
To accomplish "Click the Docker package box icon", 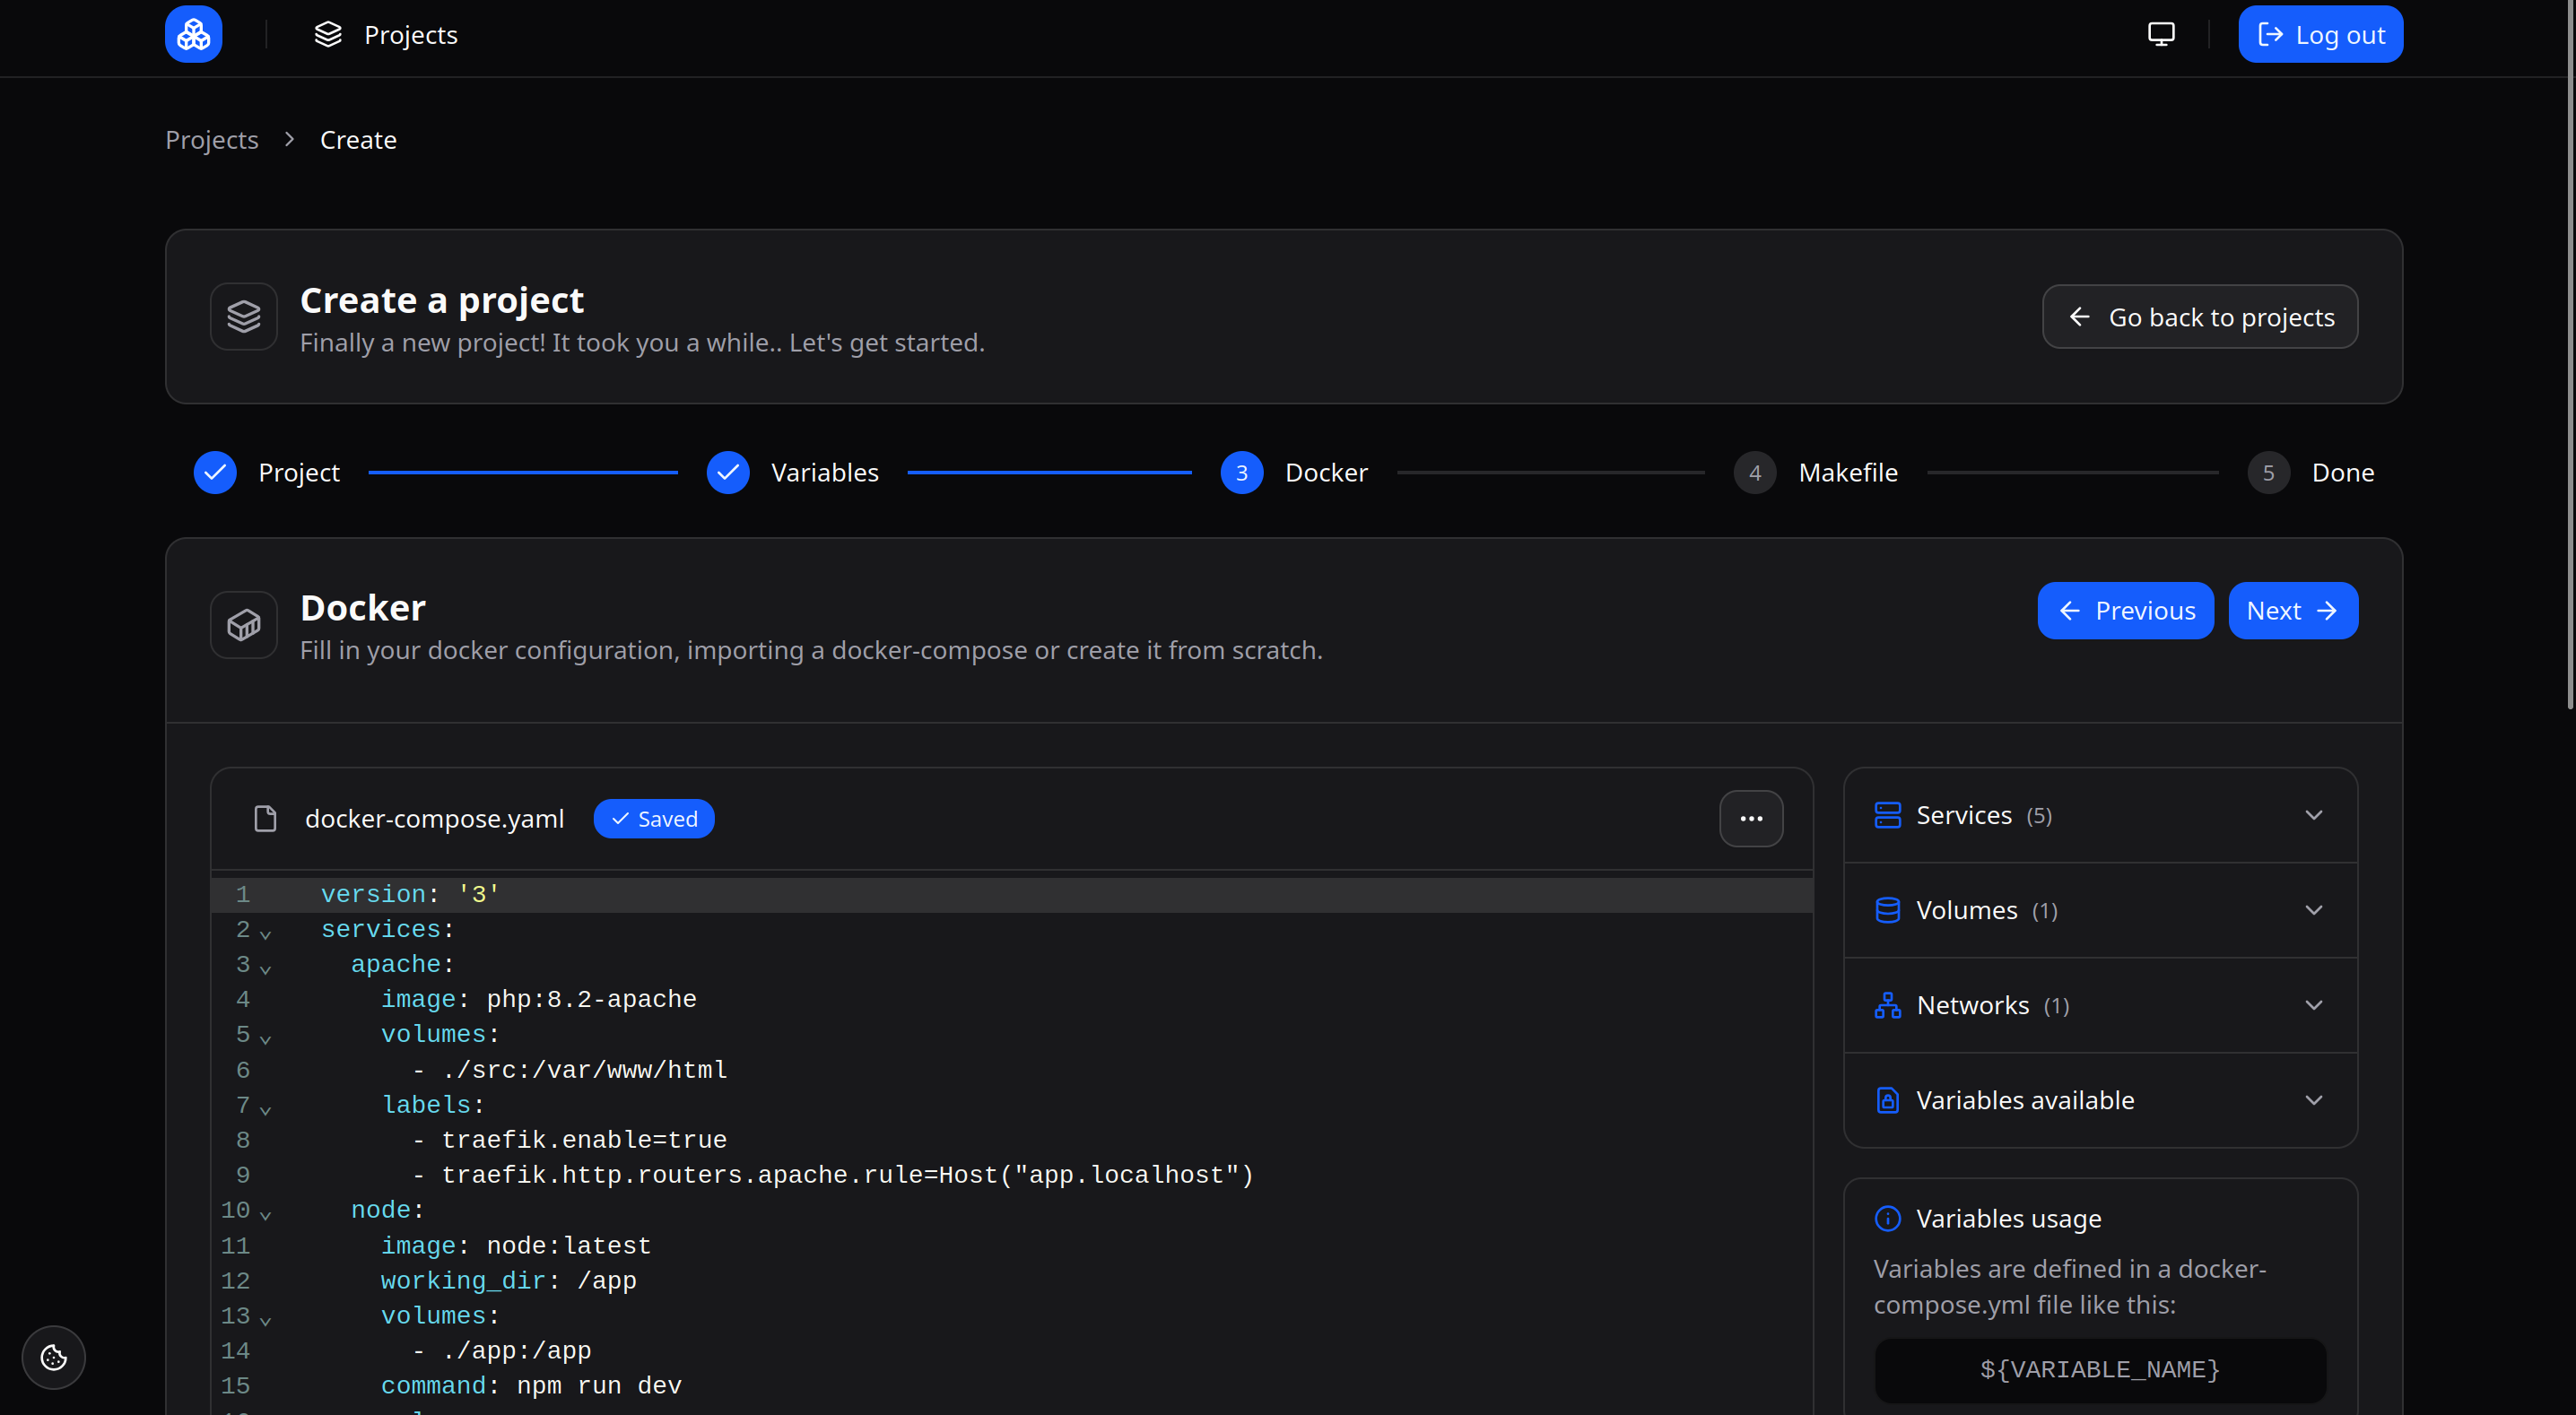I will pos(244,625).
